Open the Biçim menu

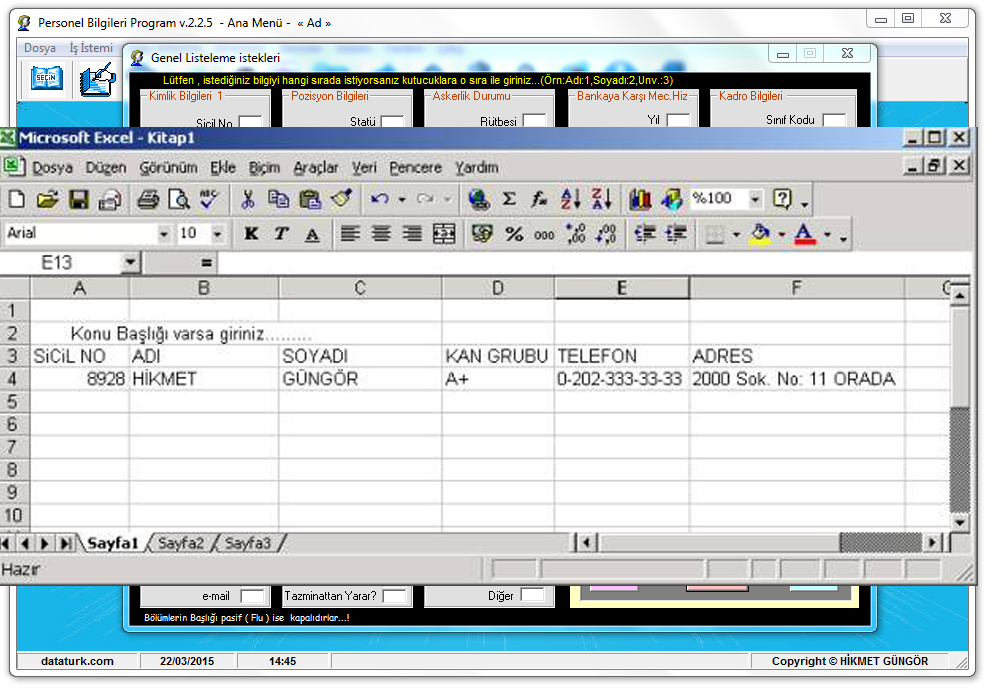pos(264,167)
